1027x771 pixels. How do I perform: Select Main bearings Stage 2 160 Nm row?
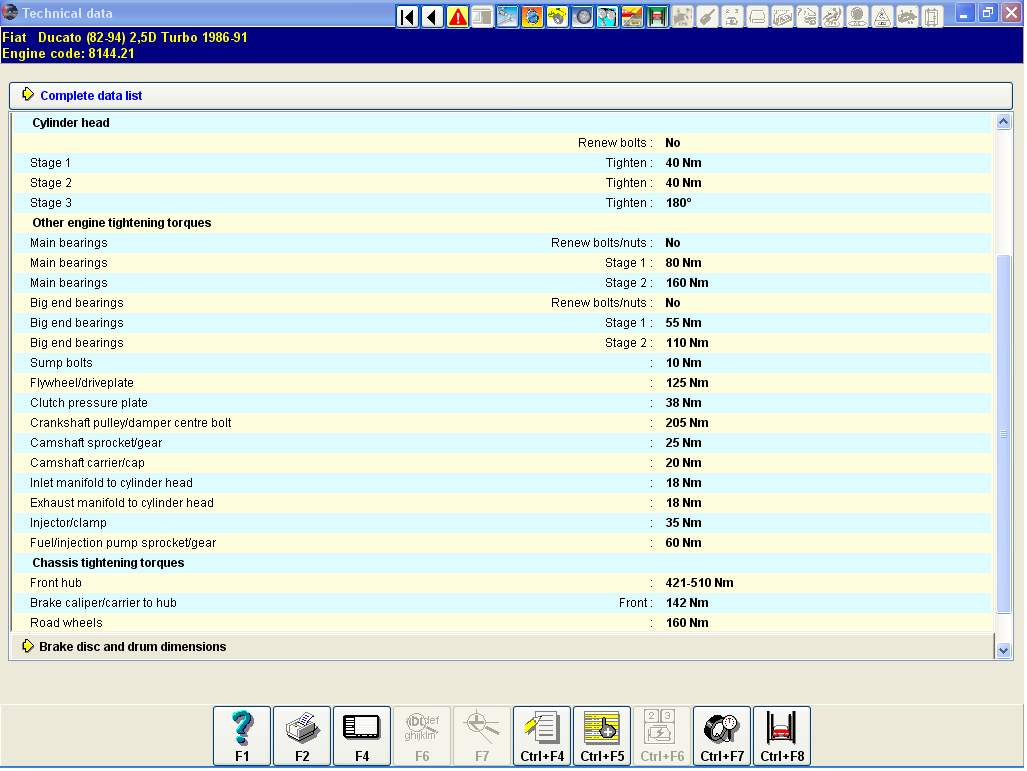tap(502, 282)
